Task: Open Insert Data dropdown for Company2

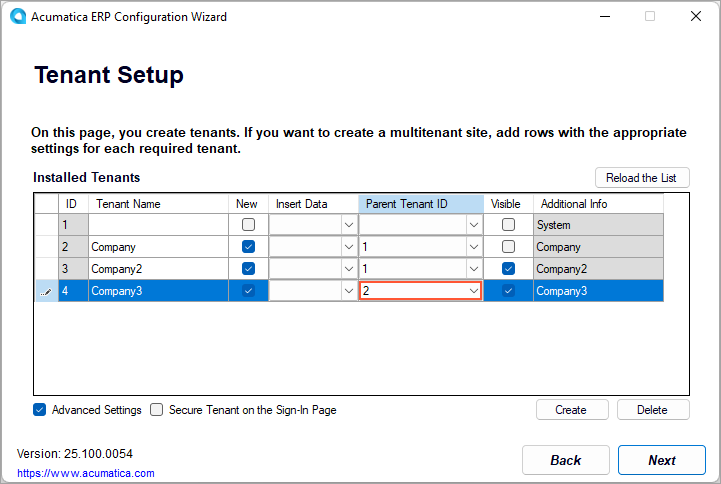Action: point(349,269)
